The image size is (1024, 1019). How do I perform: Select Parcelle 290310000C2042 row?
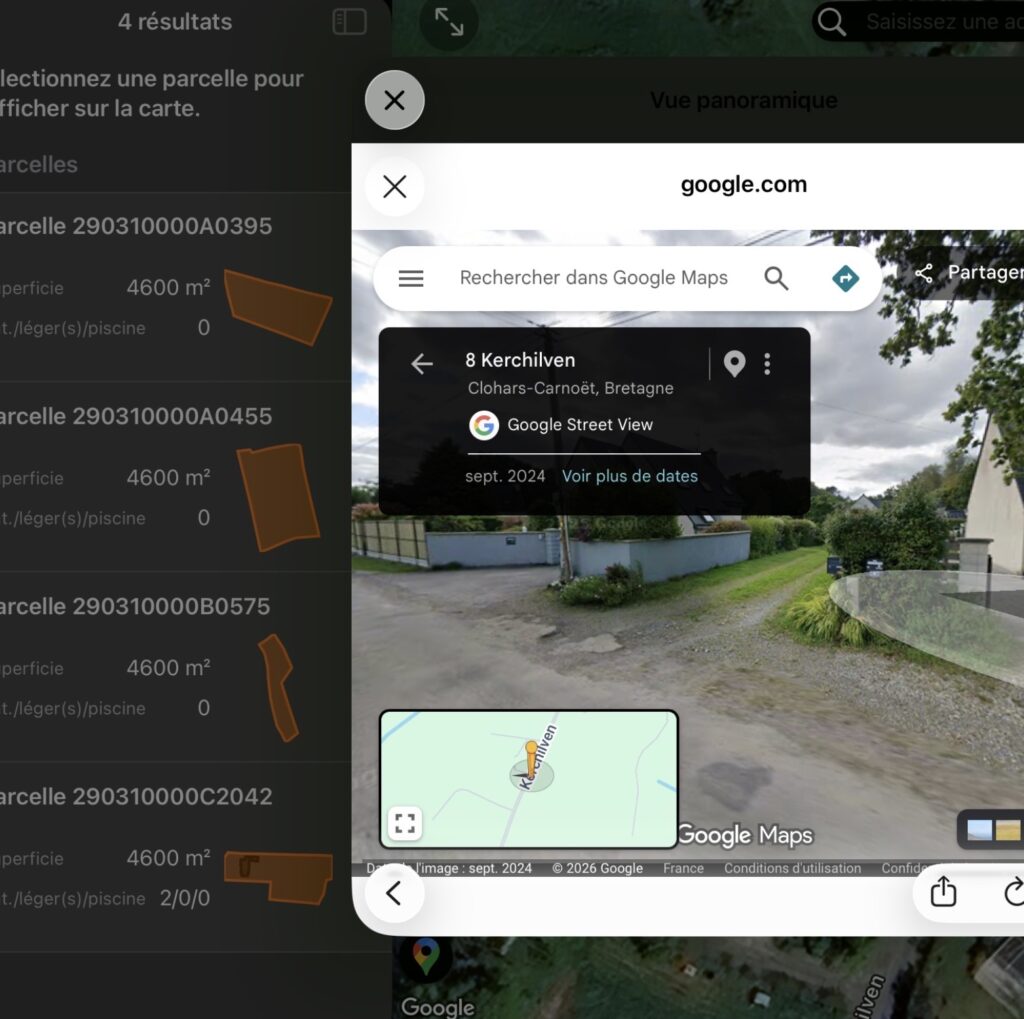[173, 857]
